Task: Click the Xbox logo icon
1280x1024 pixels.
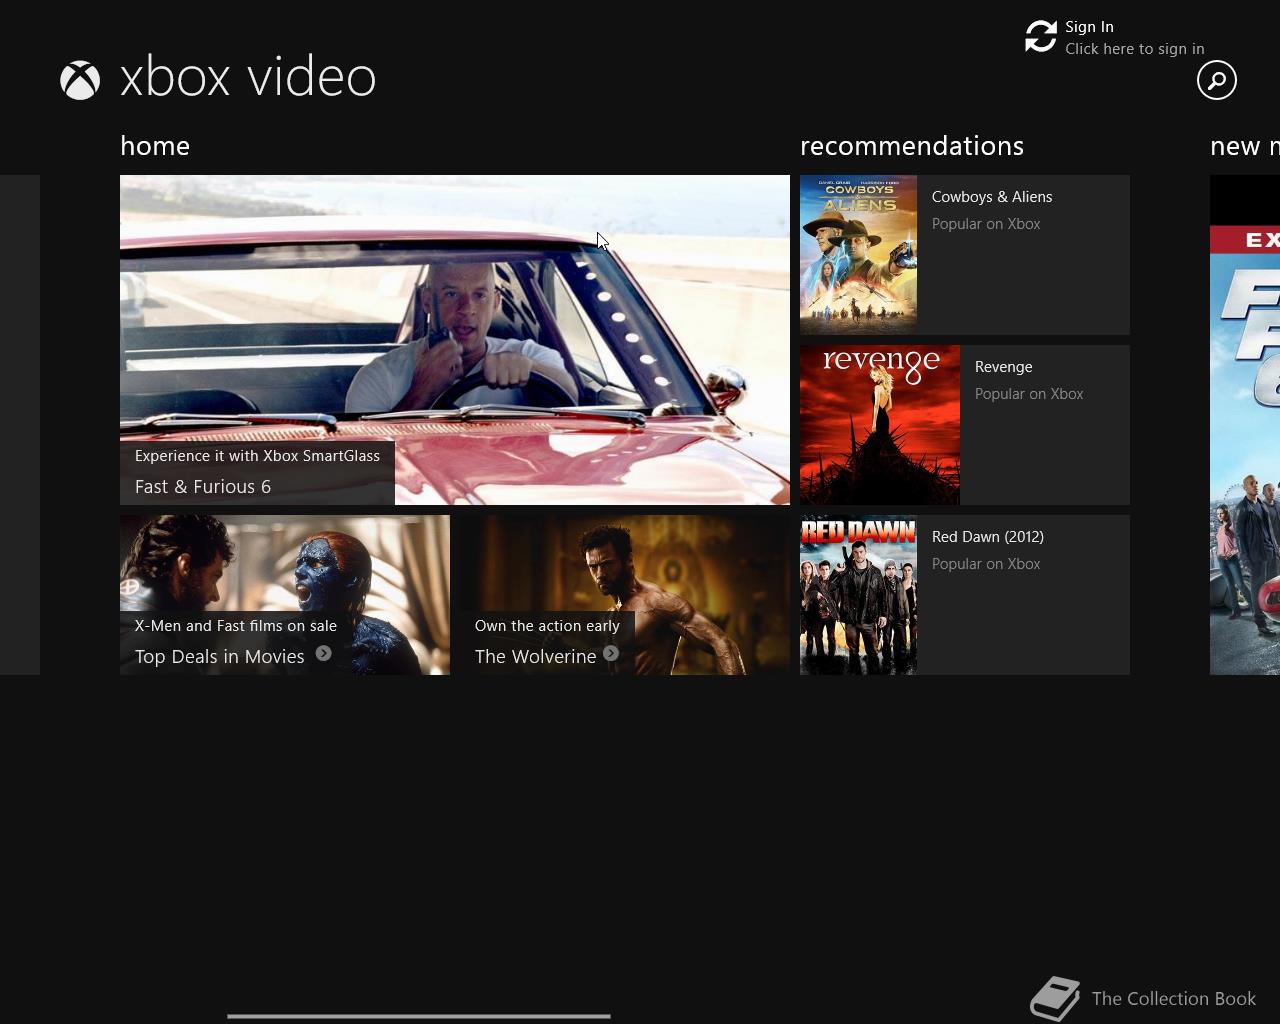Action: (80, 80)
